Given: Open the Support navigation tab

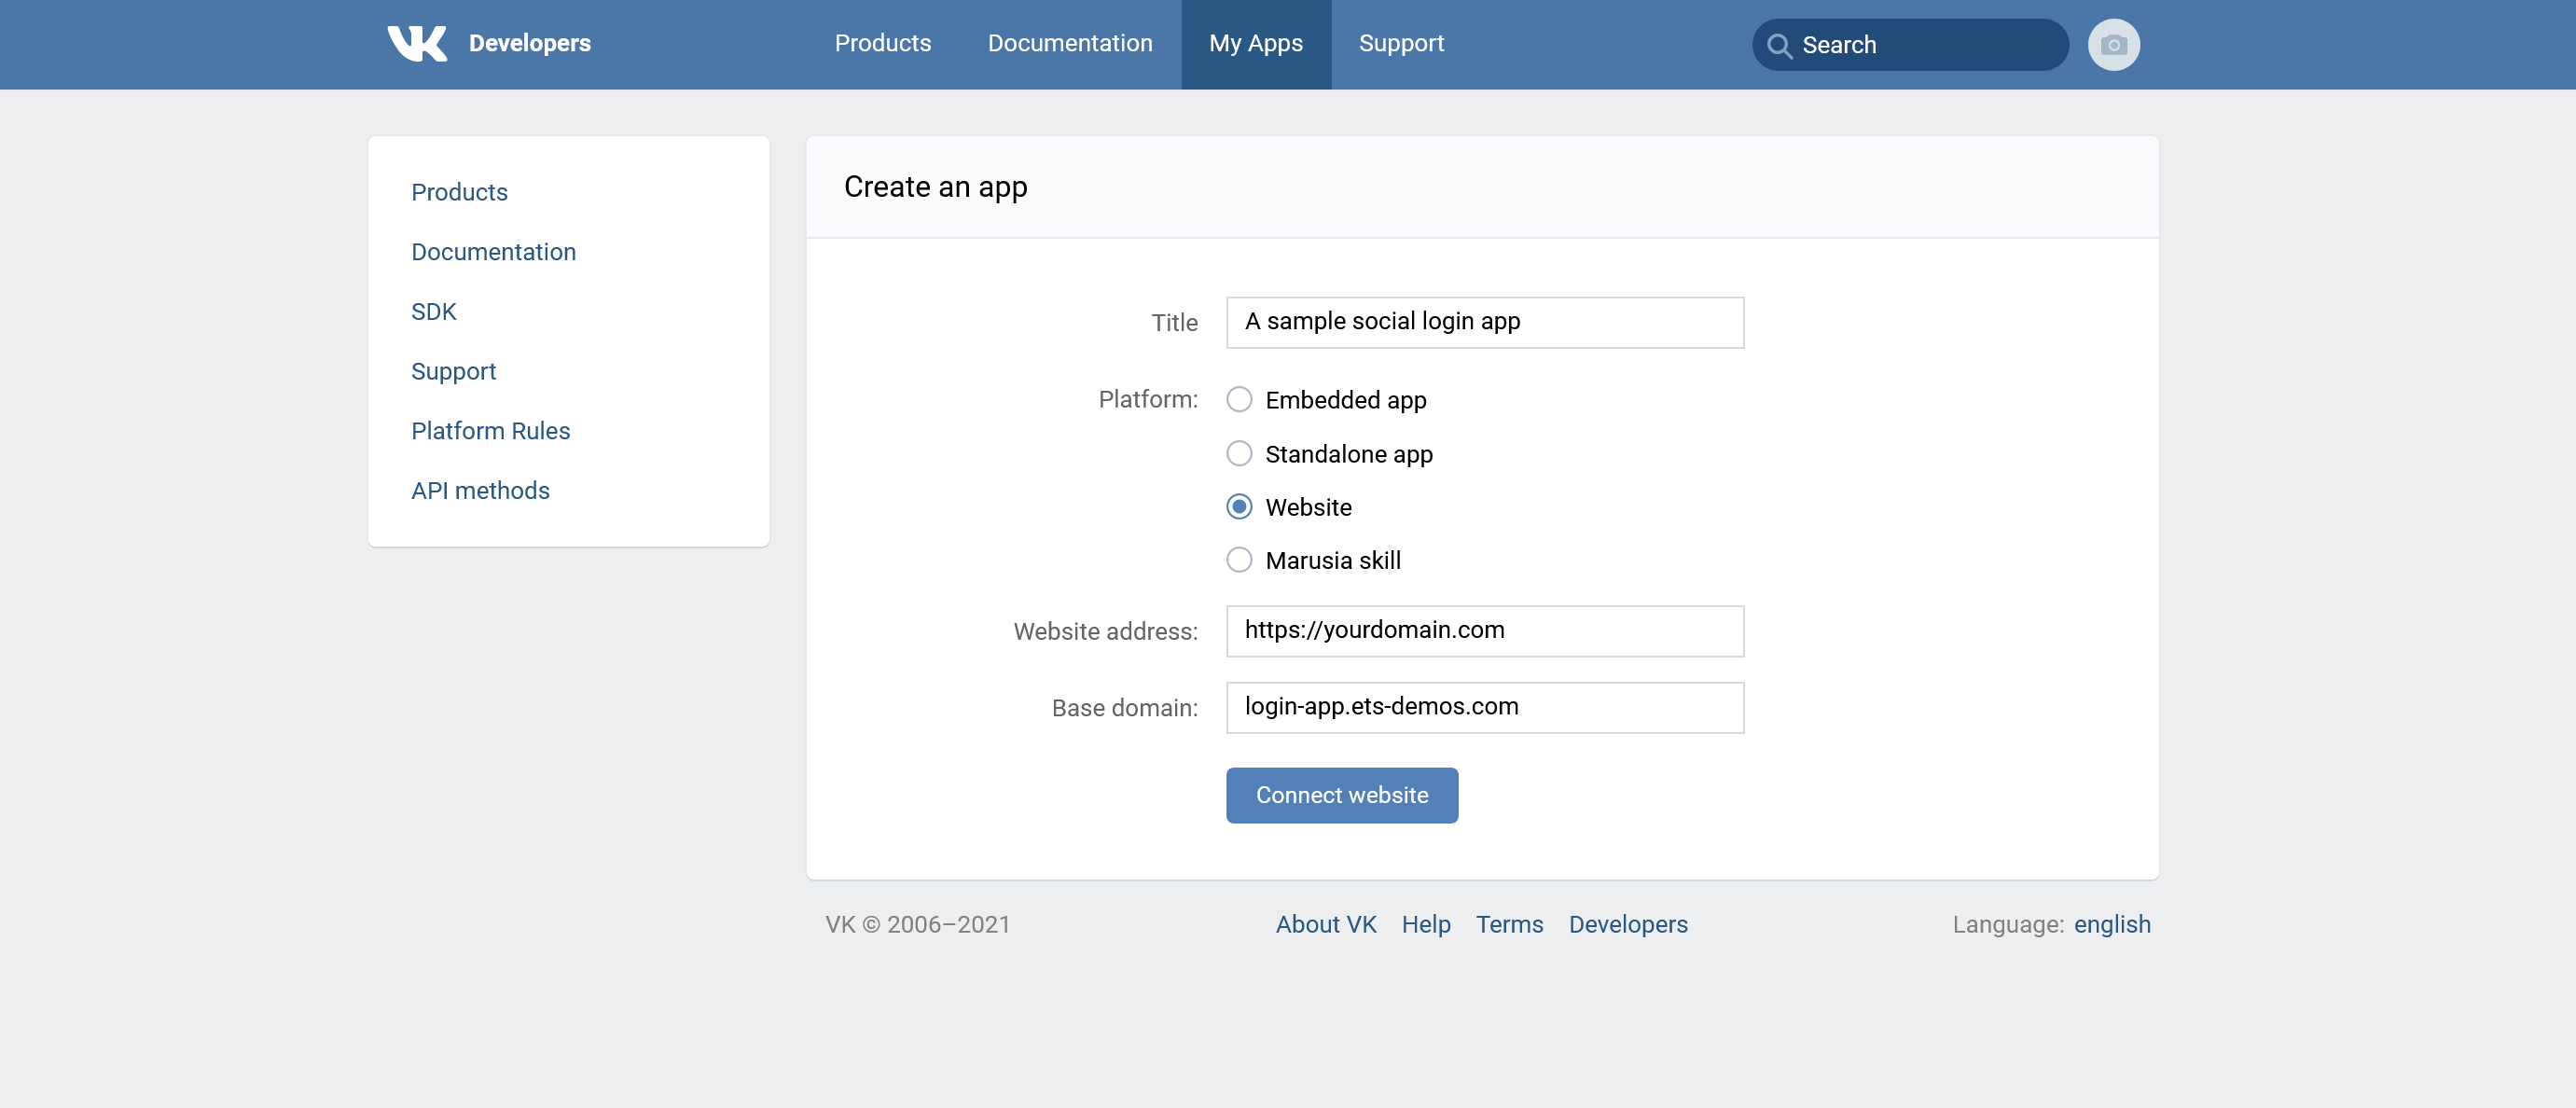Looking at the screenshot, I should pos(1402,45).
